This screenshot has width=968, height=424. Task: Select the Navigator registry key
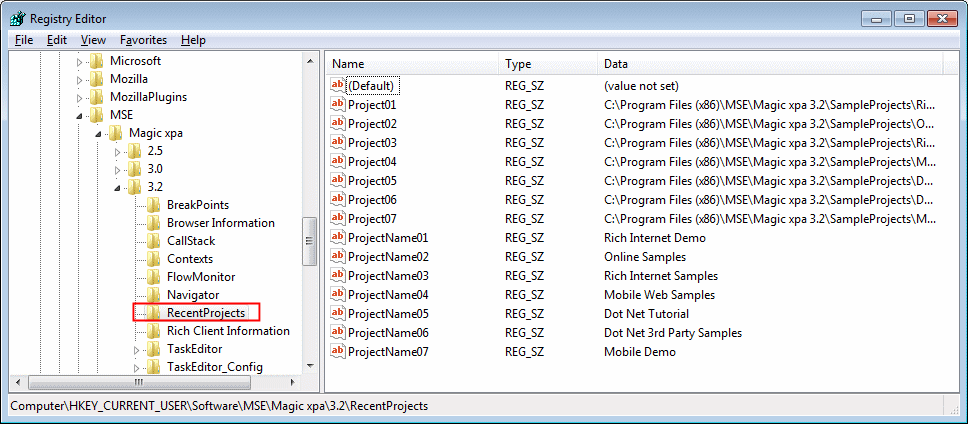click(193, 295)
